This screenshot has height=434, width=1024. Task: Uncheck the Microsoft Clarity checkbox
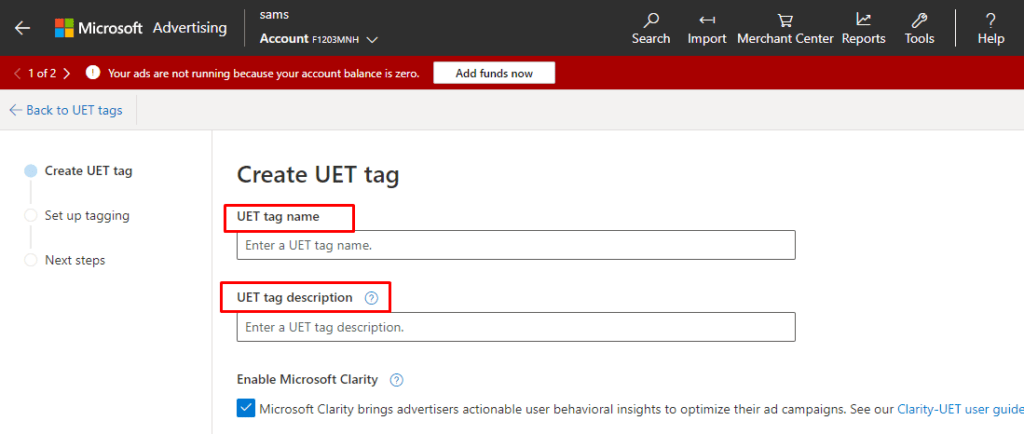pyautogui.click(x=246, y=409)
